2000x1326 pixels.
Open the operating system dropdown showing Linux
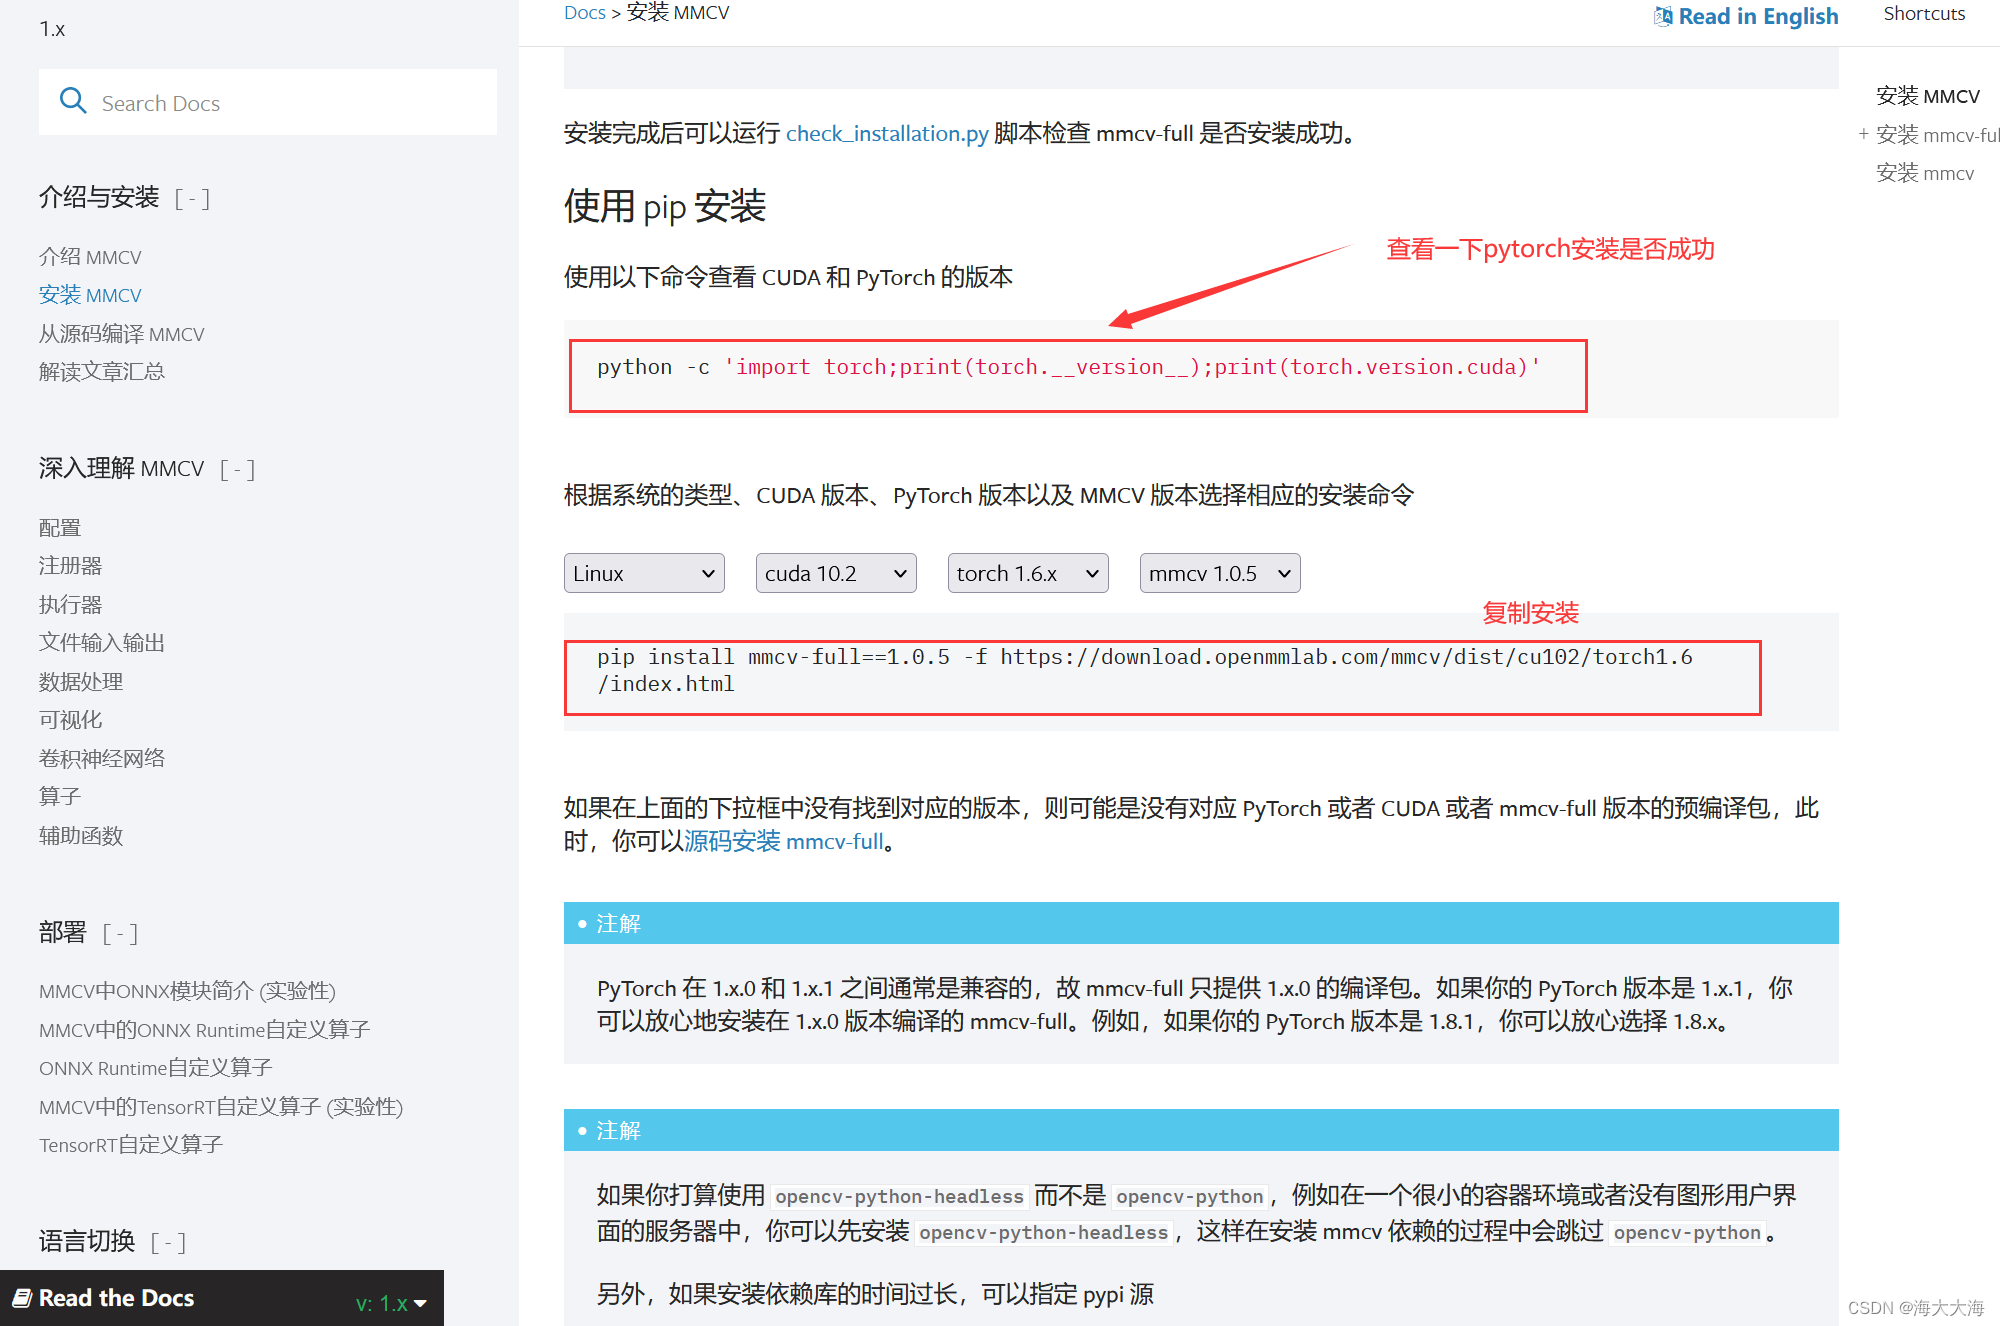coord(644,572)
